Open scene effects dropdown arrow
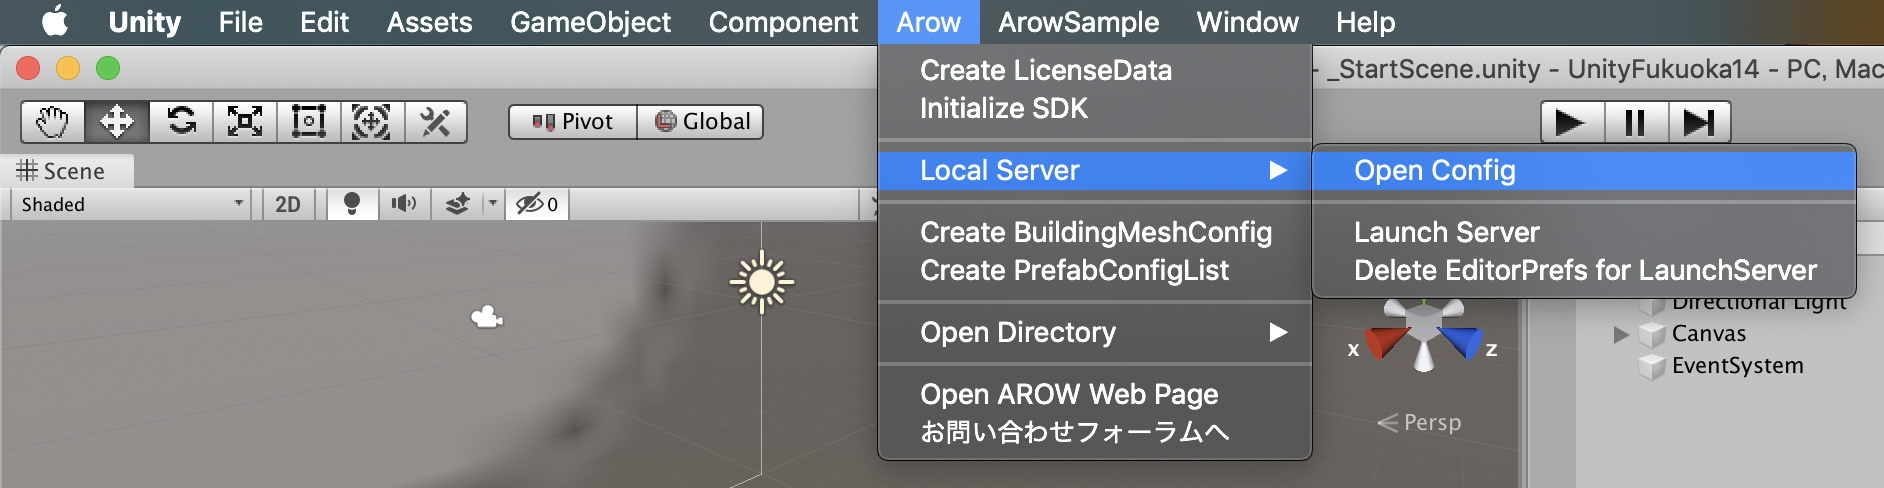Viewport: 1884px width, 488px height. [x=492, y=204]
